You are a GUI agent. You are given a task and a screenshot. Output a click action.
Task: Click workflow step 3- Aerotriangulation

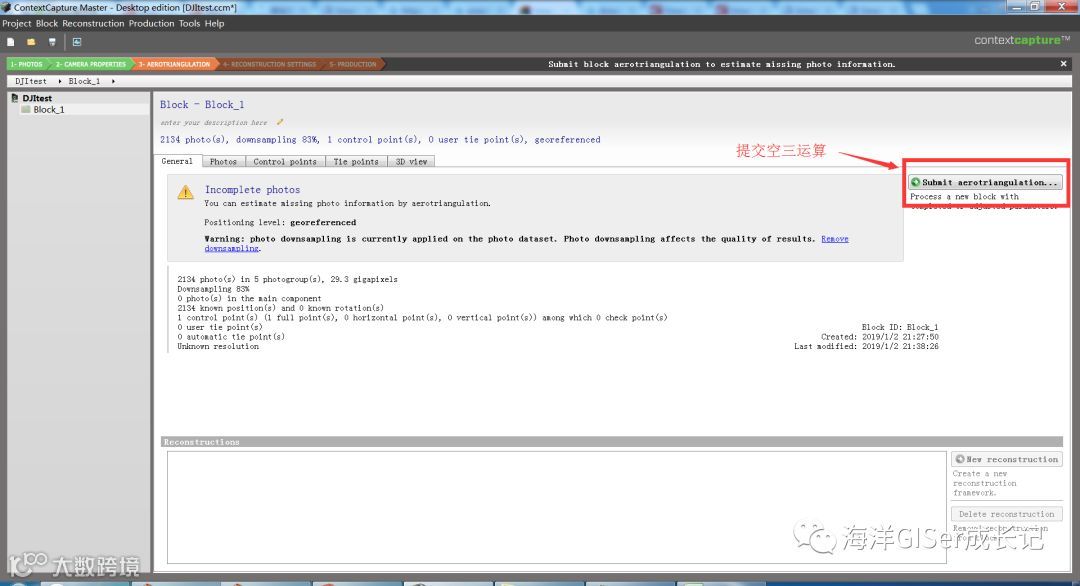(x=174, y=64)
